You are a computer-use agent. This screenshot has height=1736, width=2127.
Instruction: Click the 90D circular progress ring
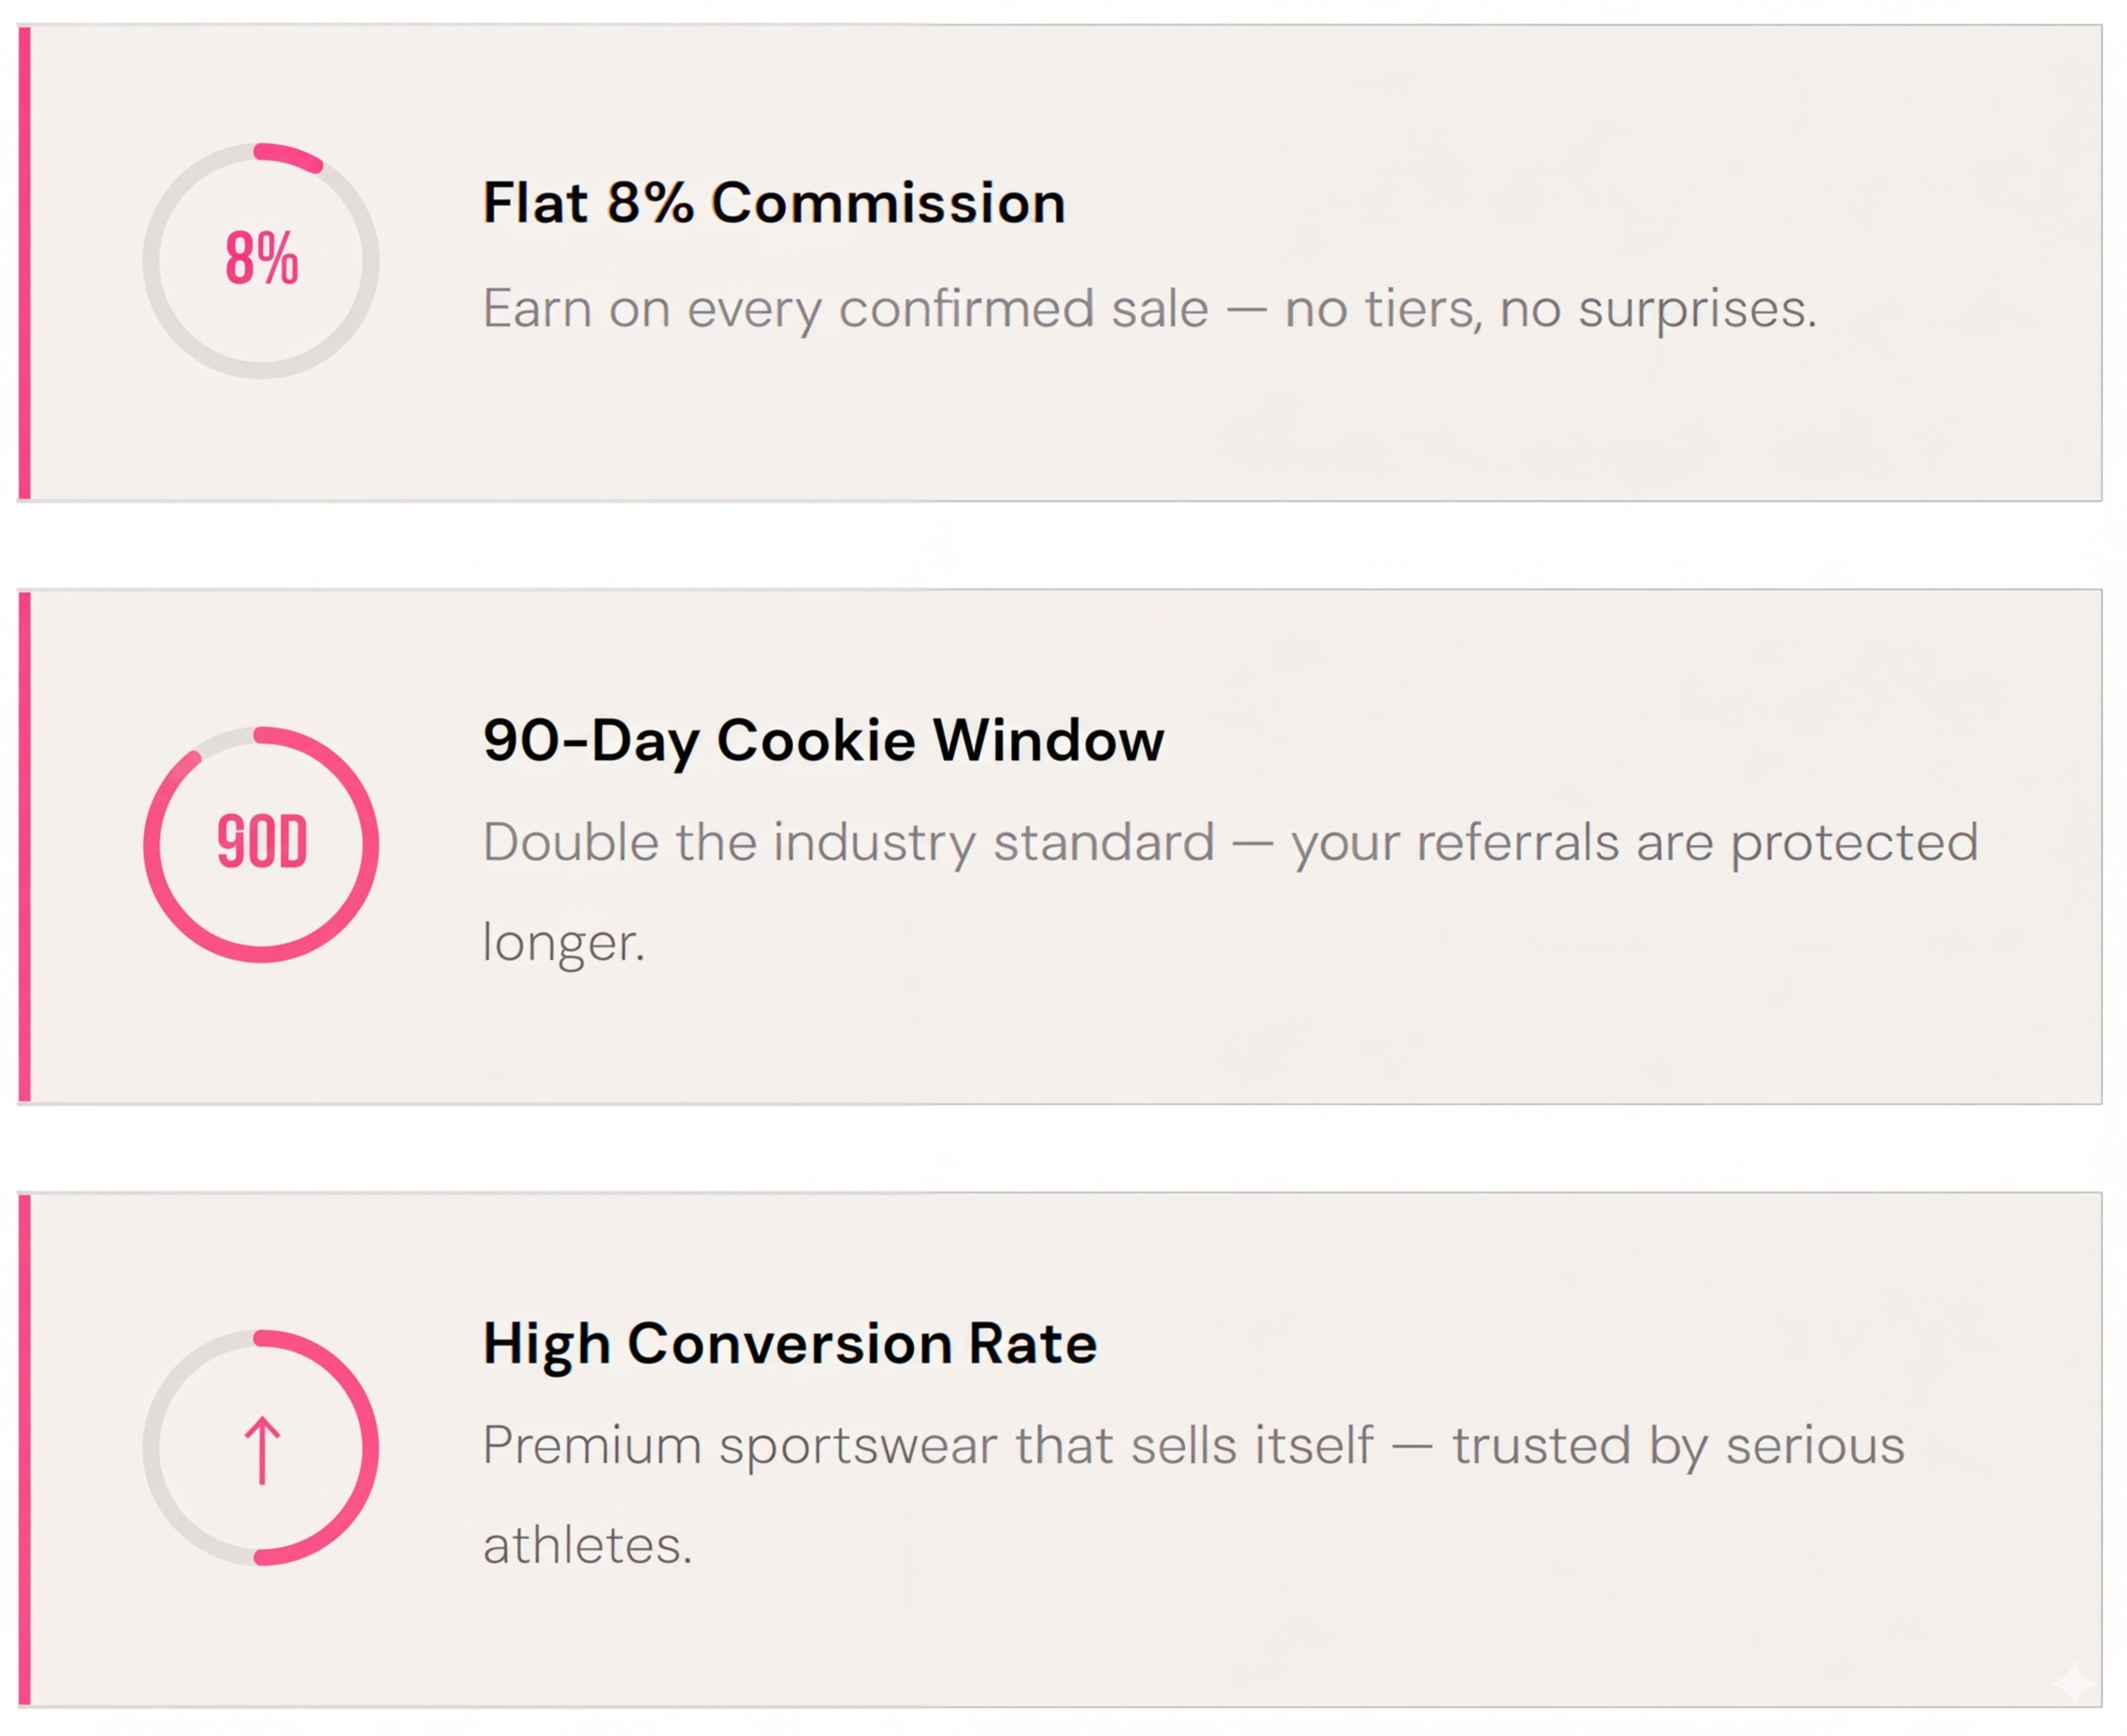[261, 843]
